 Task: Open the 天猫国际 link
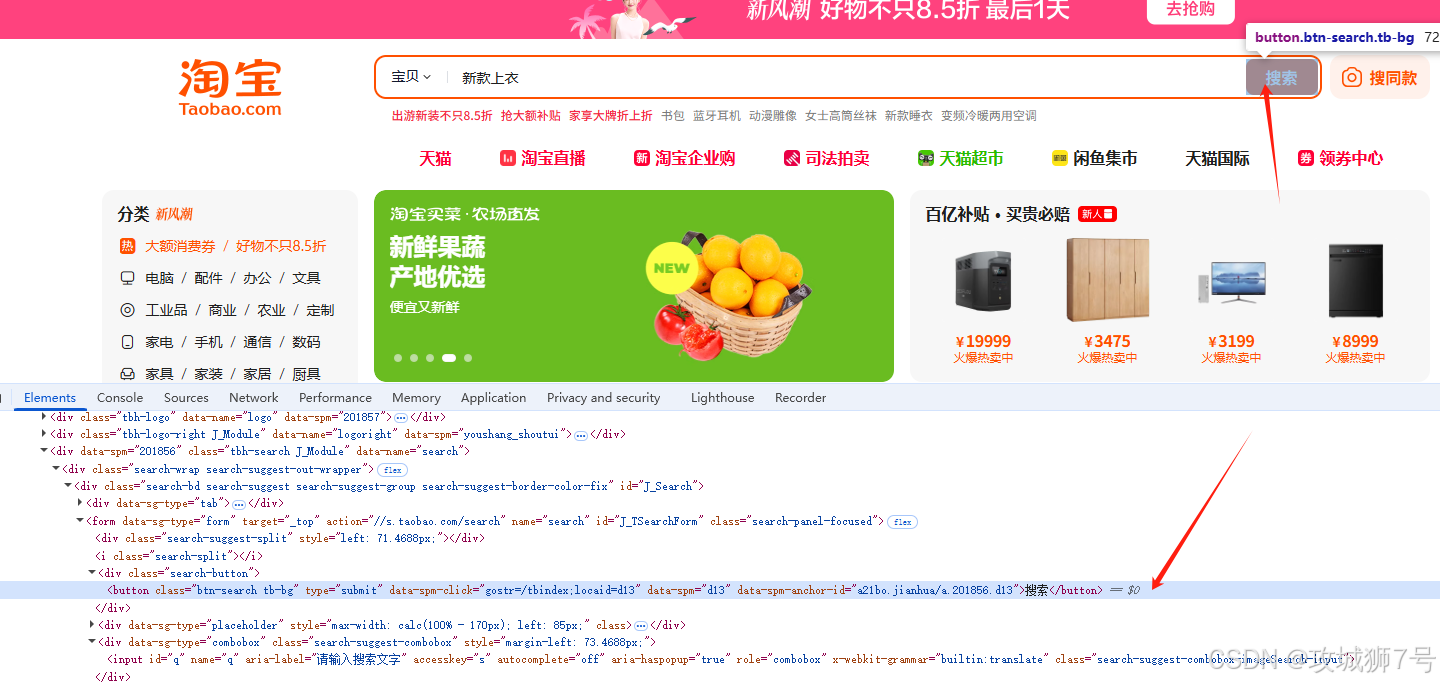coord(1217,158)
